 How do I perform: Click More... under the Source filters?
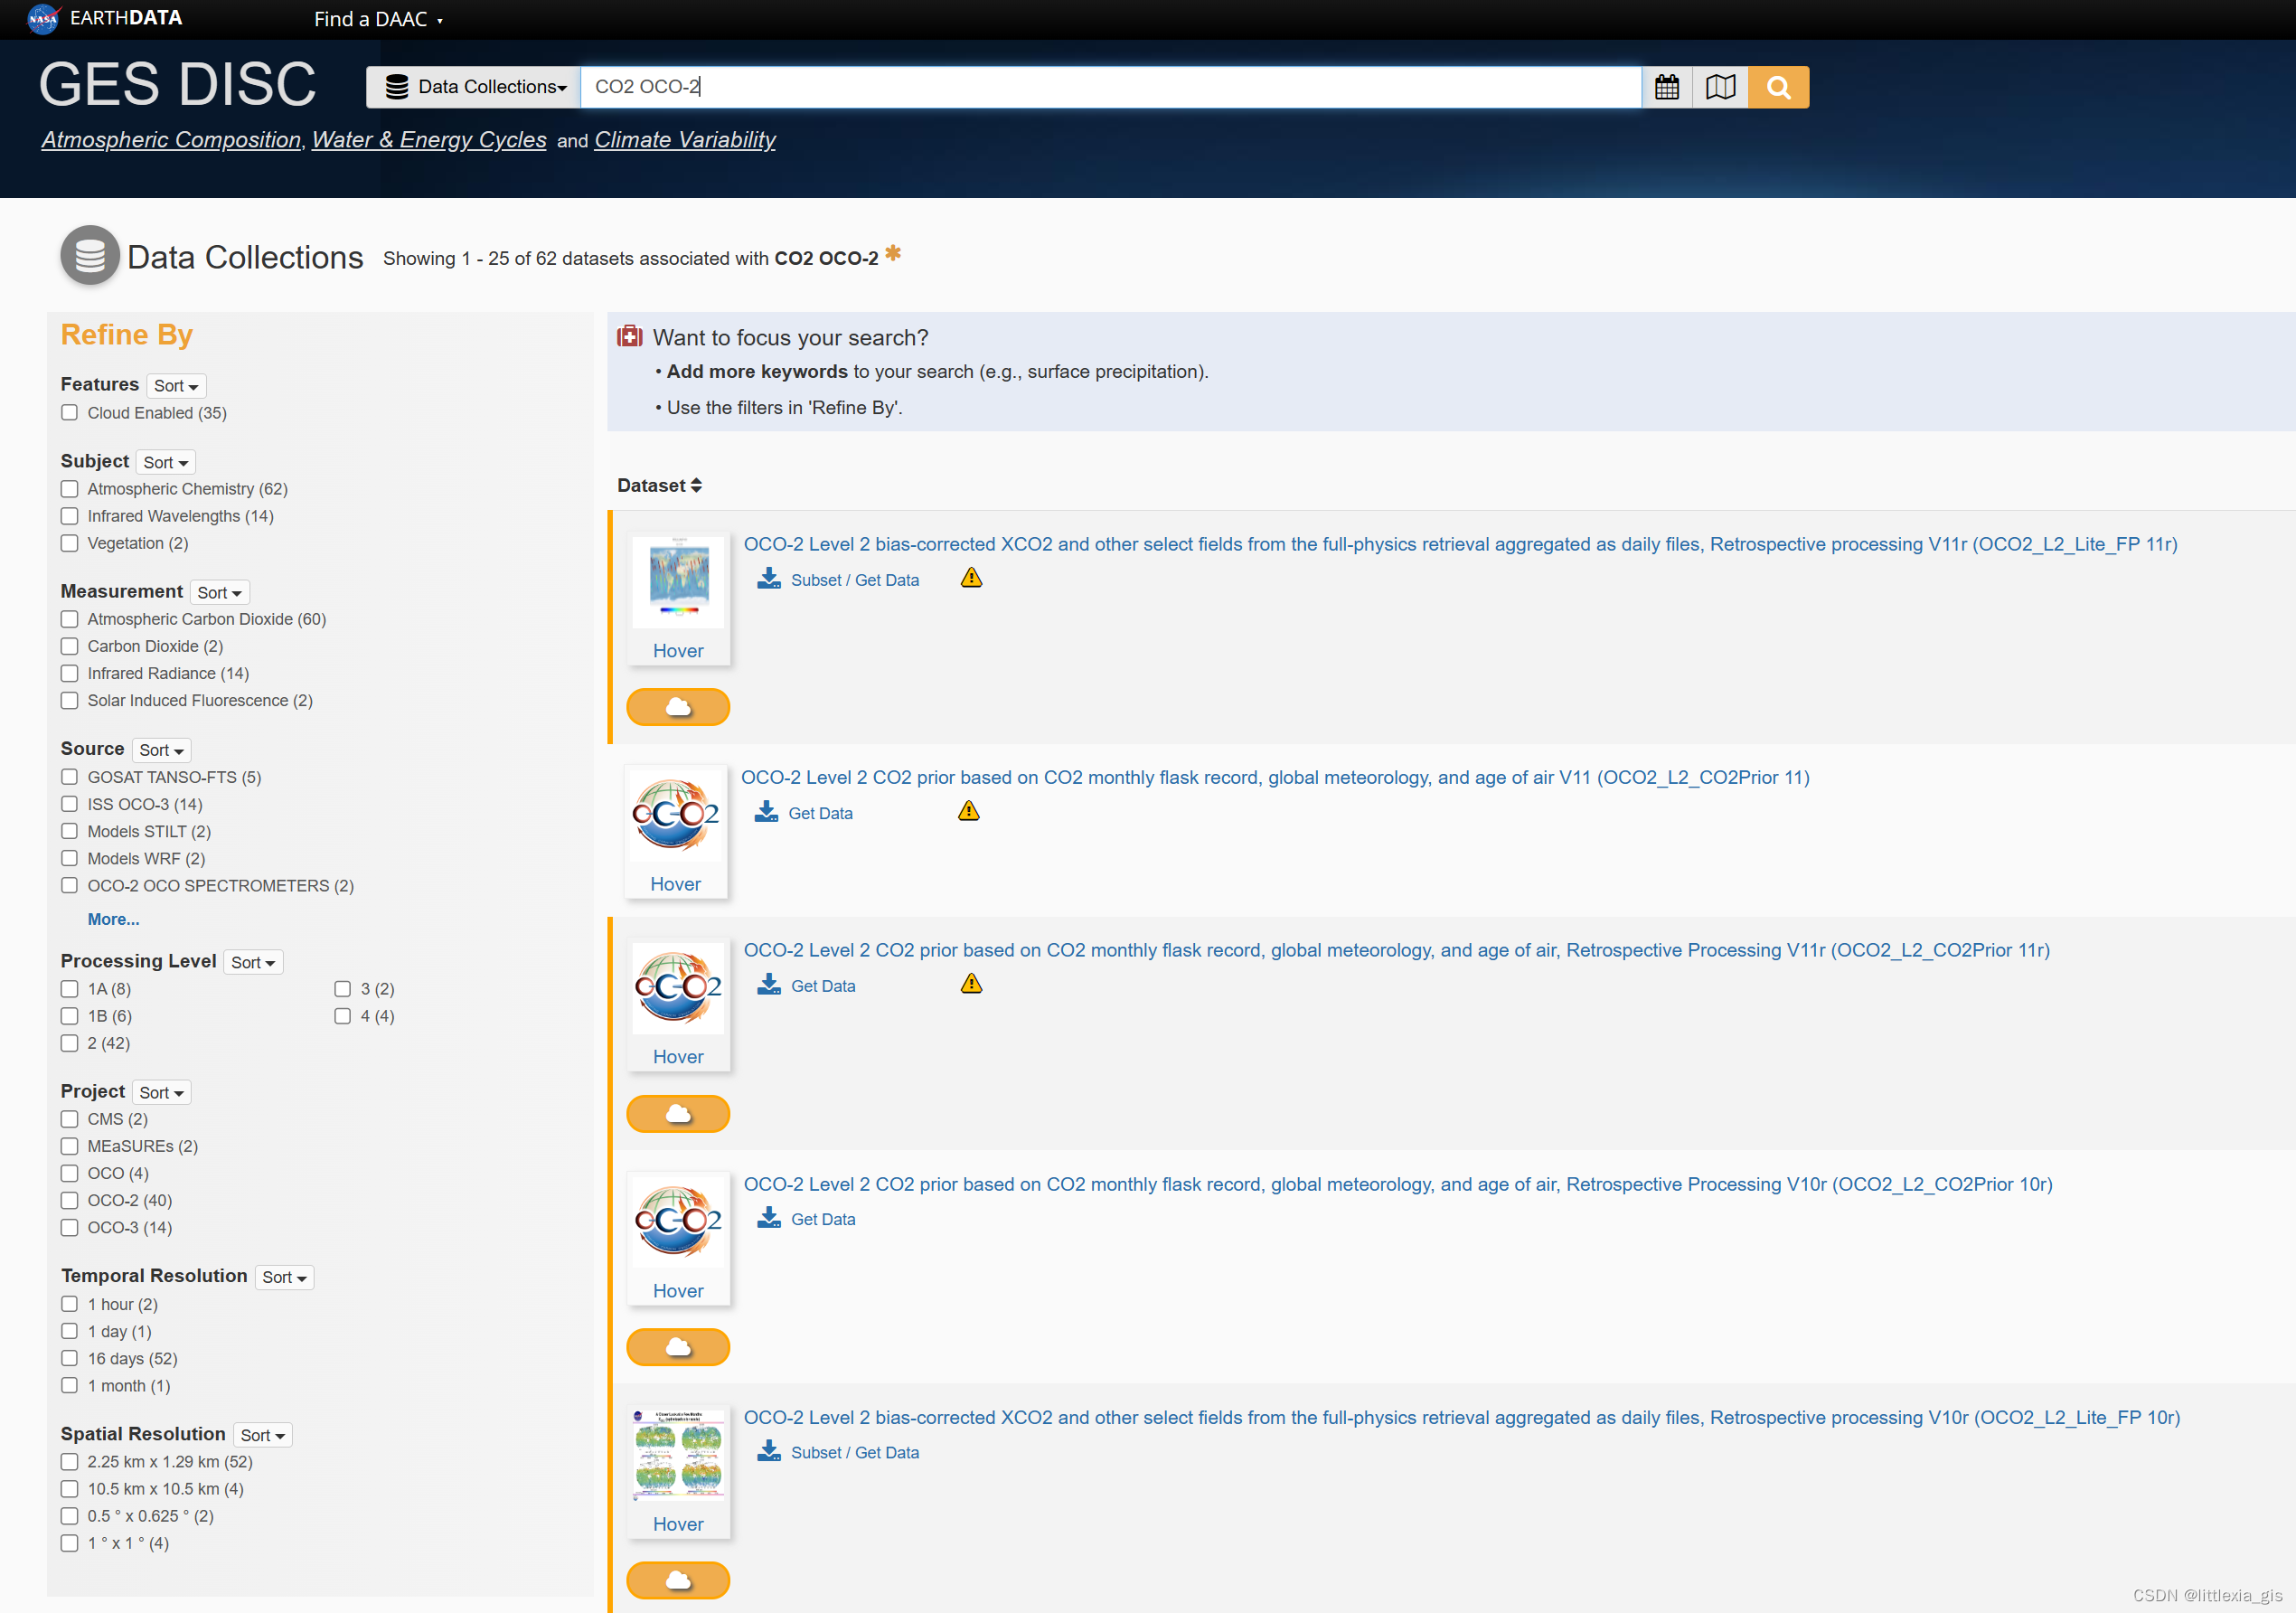point(113,919)
